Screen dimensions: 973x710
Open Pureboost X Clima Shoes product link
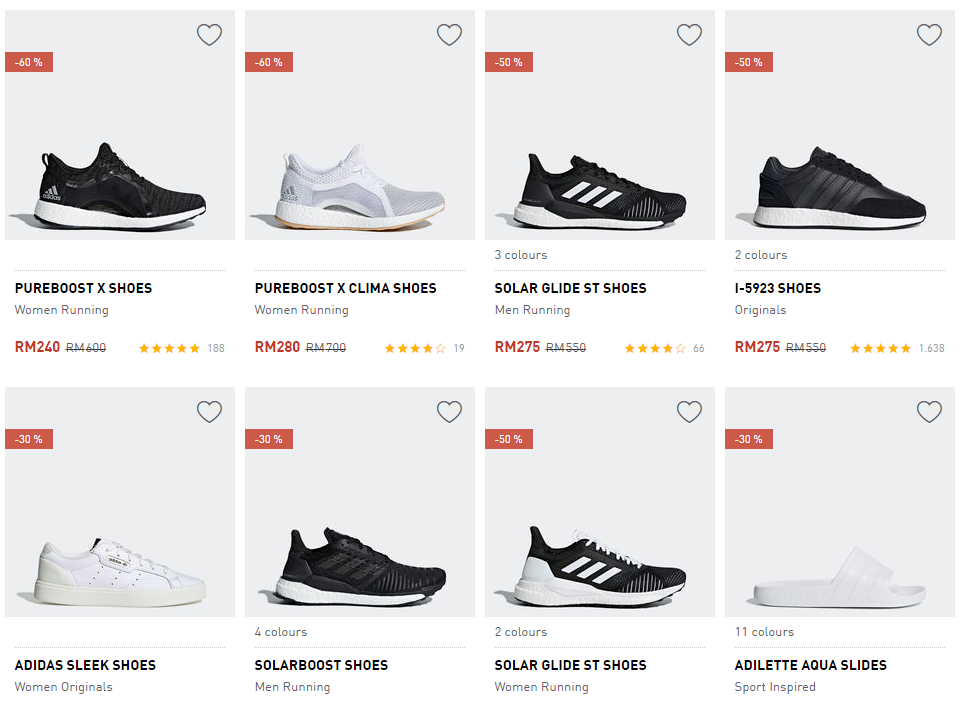pos(345,288)
